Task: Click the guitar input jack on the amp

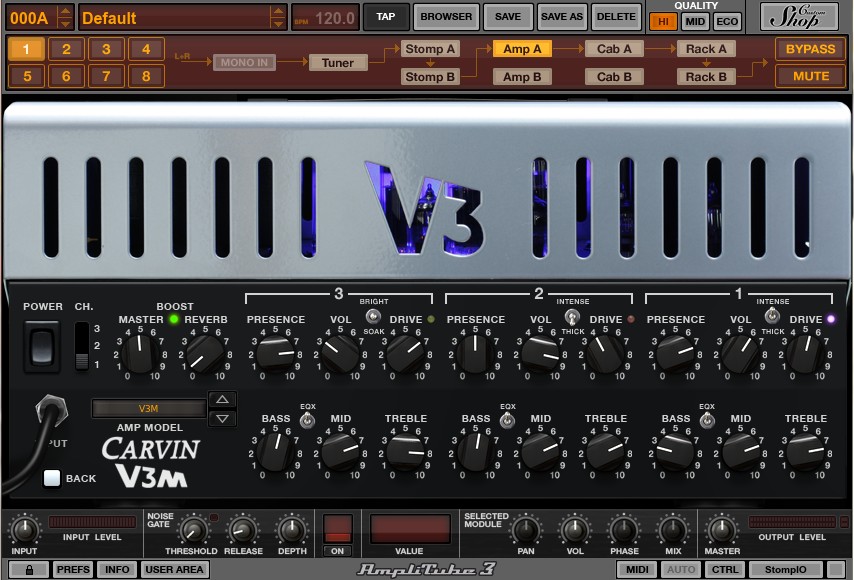Action: point(48,412)
